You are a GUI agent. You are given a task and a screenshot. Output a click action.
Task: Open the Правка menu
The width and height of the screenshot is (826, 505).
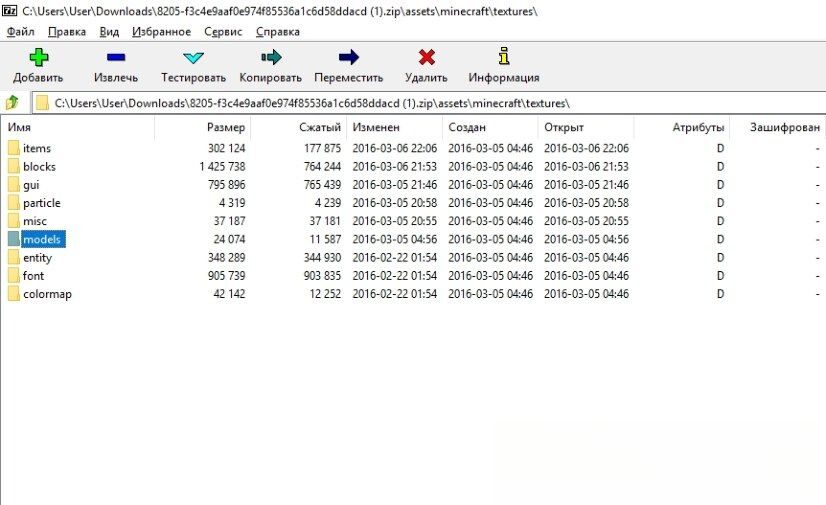[67, 31]
